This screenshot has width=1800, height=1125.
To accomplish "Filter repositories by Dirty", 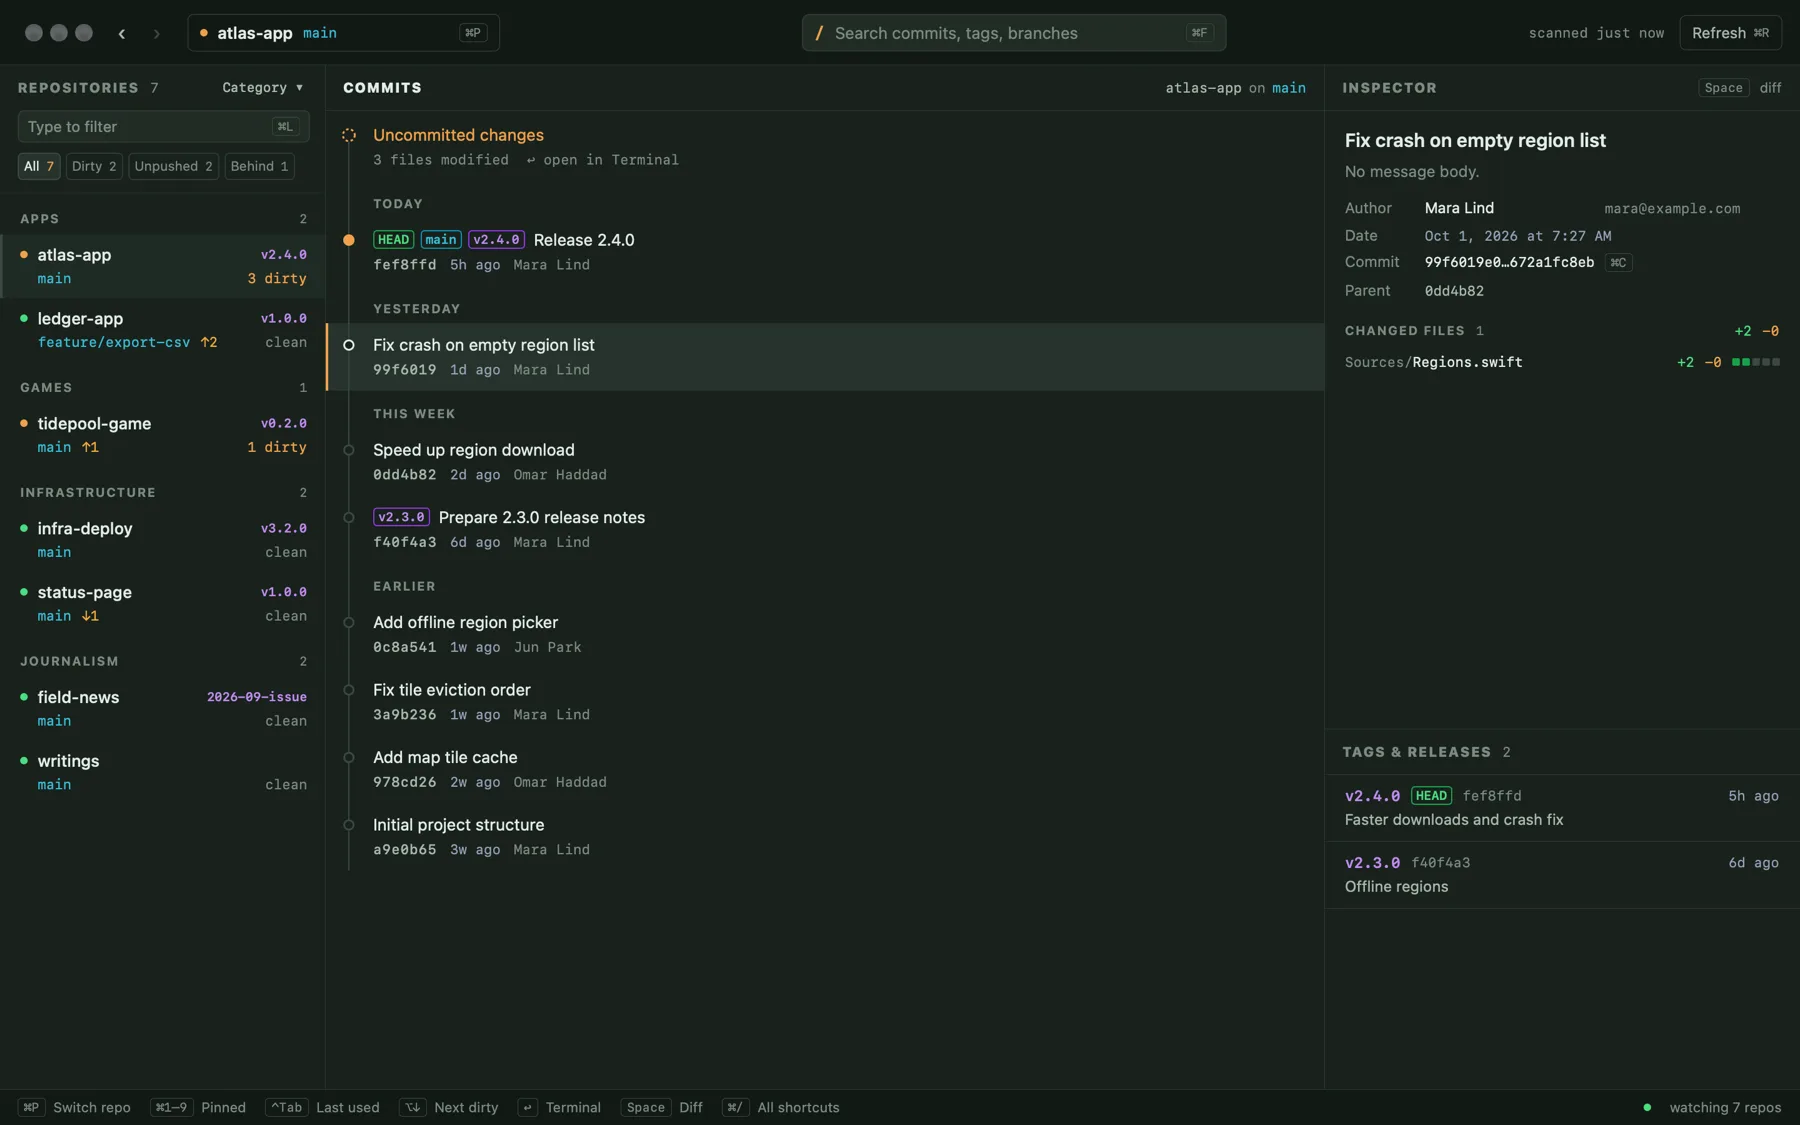I will 94,166.
